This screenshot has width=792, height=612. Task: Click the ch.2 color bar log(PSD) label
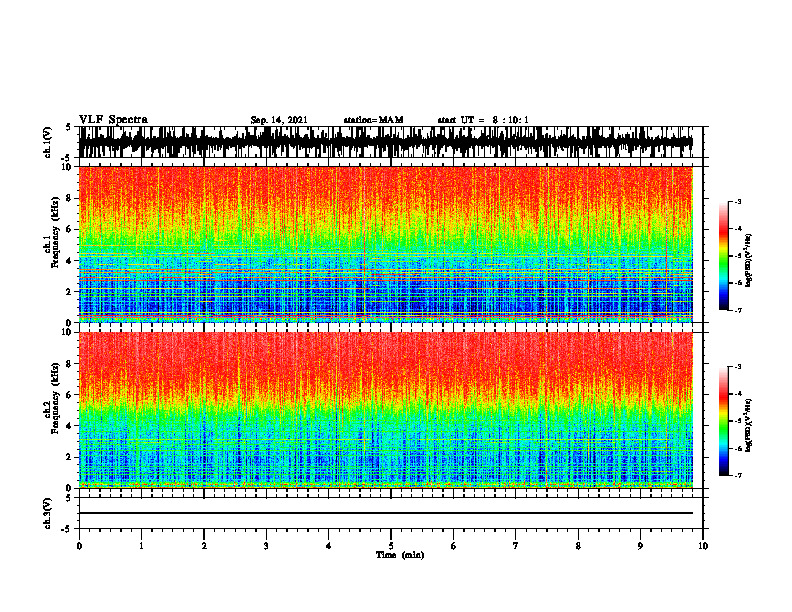749,424
